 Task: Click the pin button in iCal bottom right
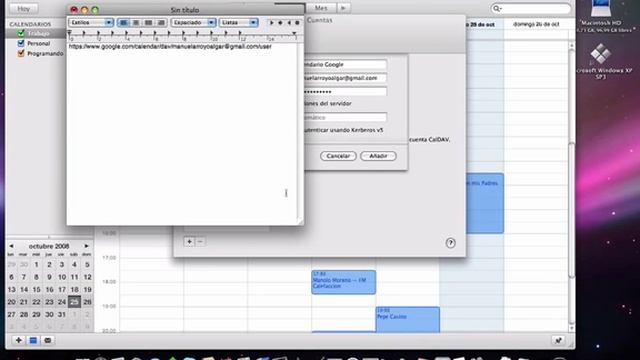558,340
